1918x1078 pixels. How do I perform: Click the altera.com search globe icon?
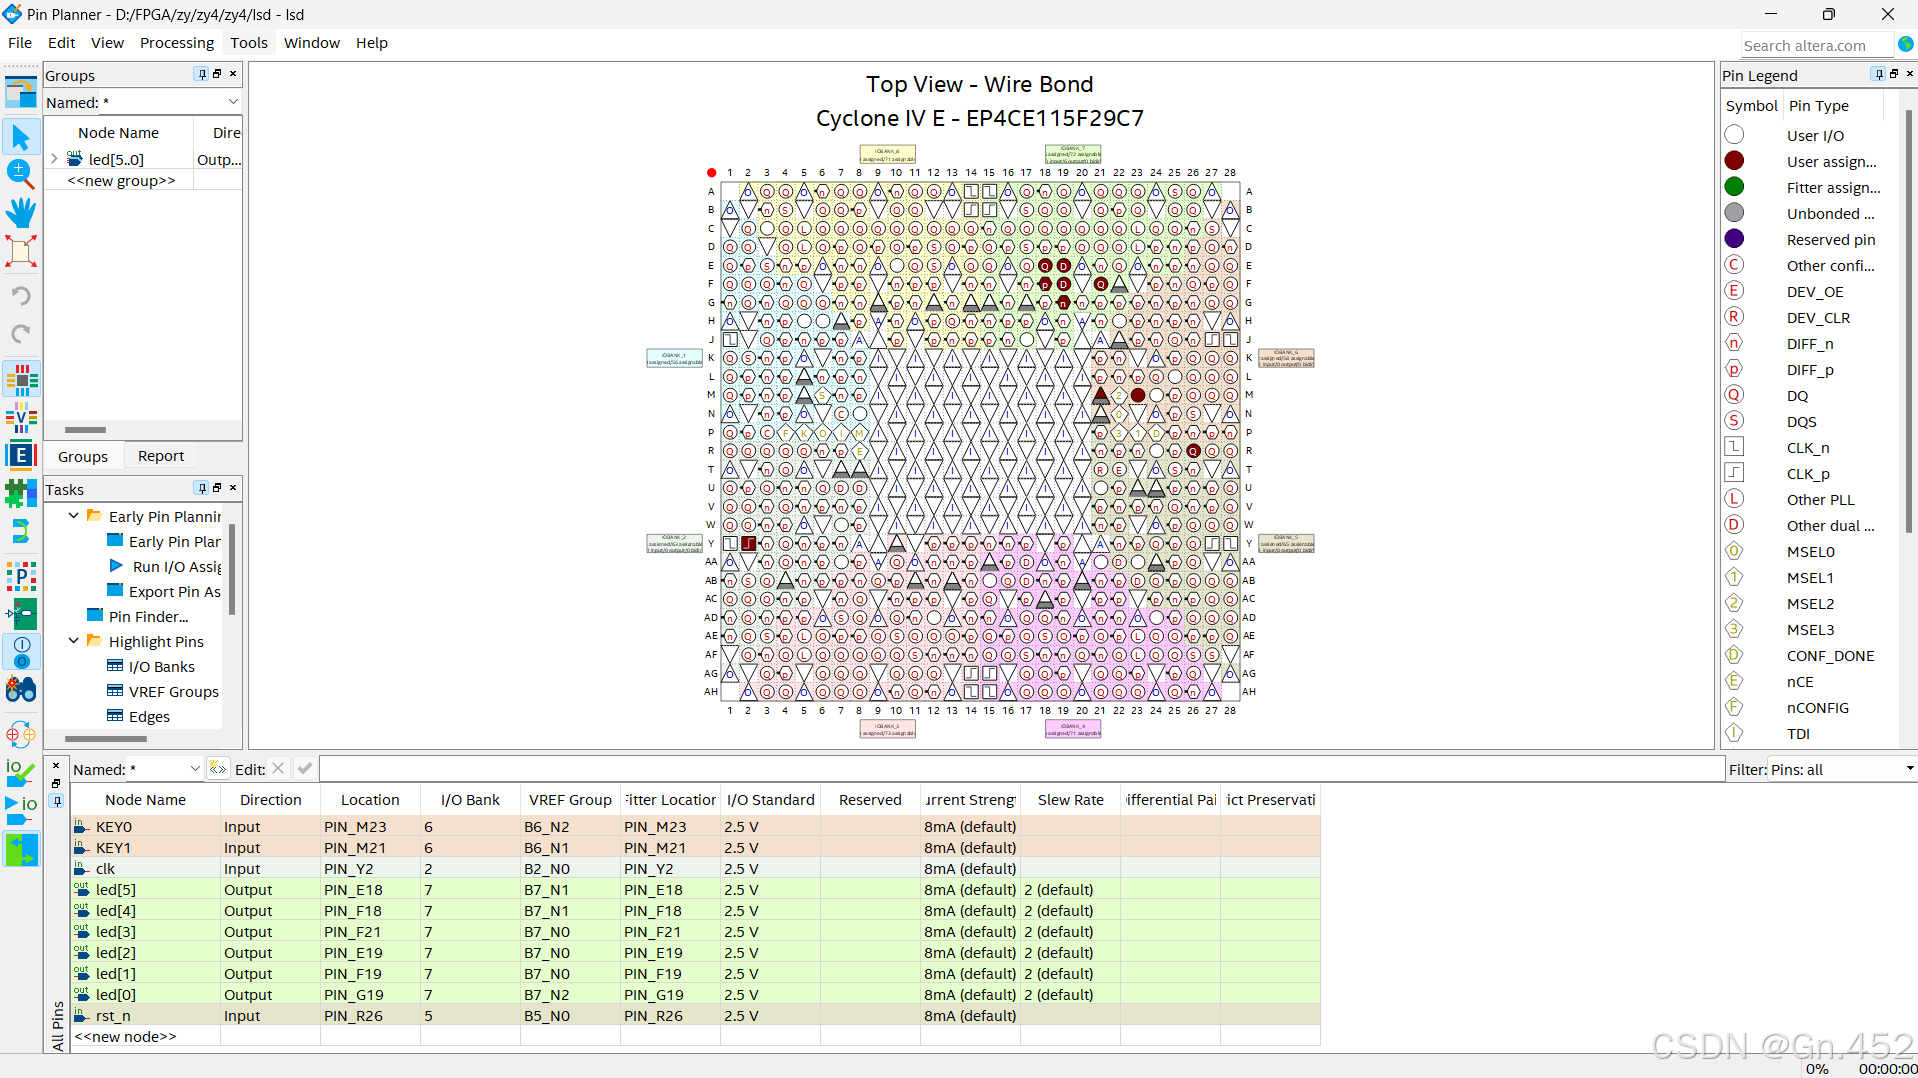click(x=1906, y=45)
